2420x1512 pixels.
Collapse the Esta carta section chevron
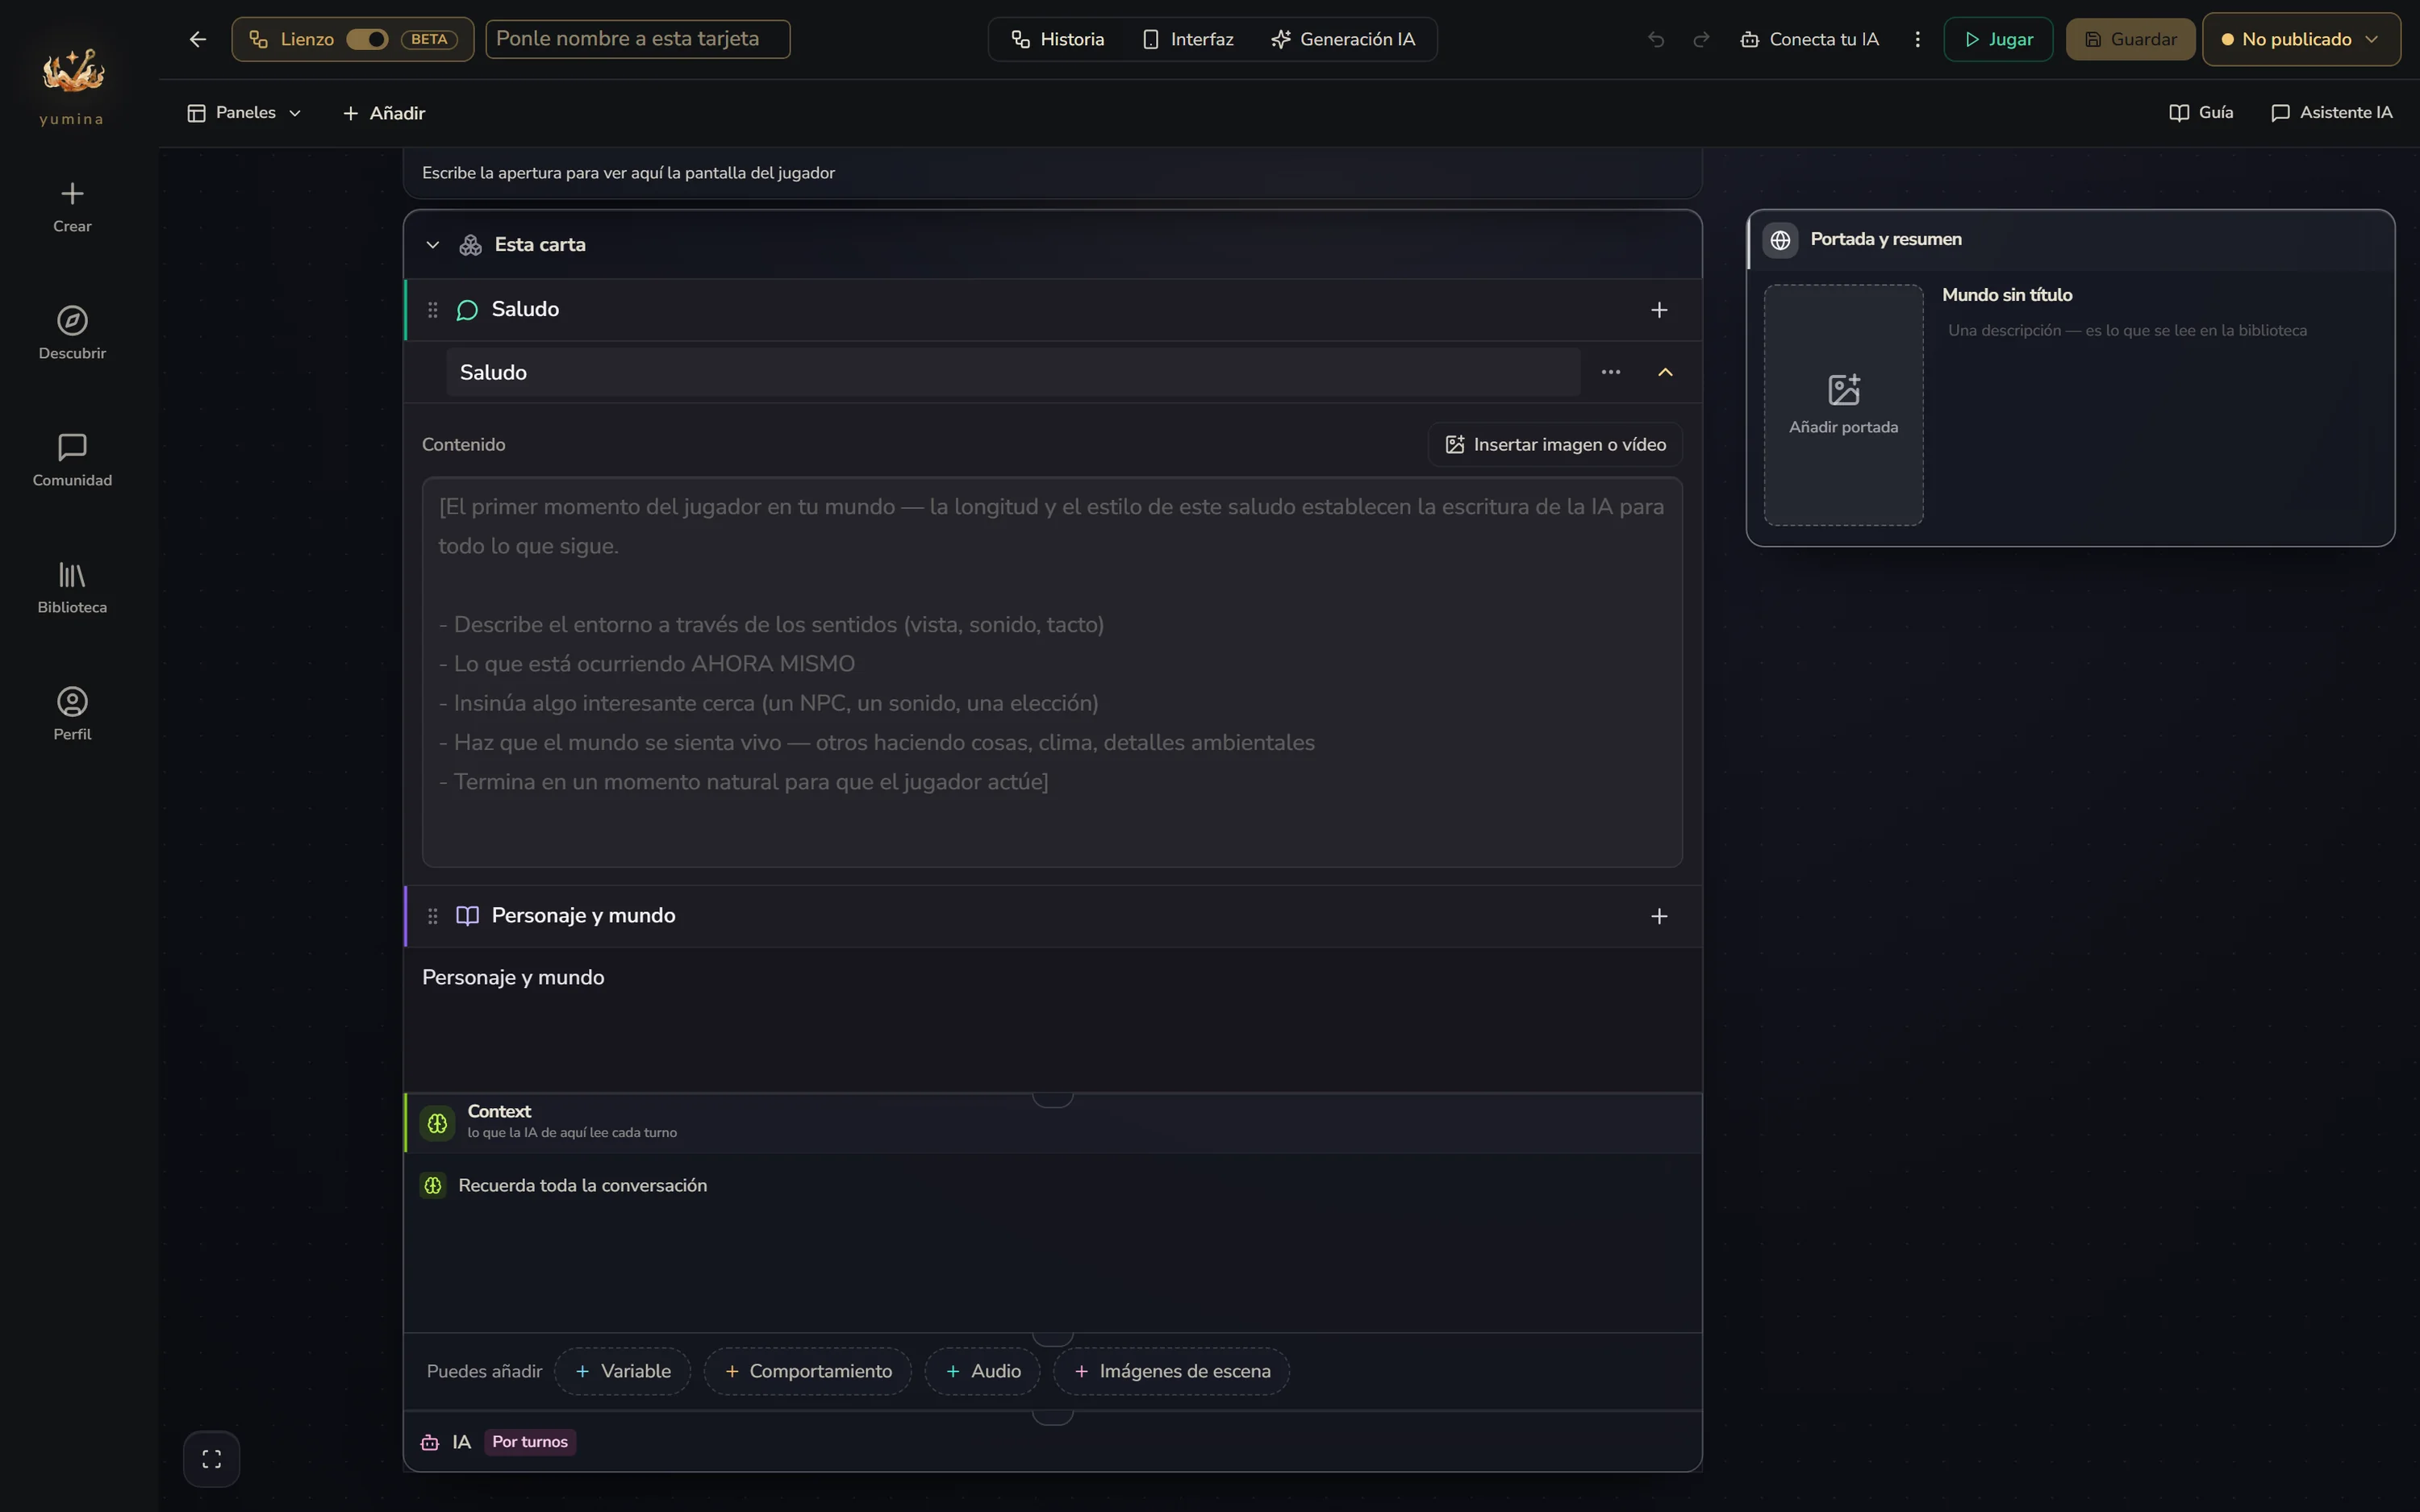pyautogui.click(x=433, y=245)
